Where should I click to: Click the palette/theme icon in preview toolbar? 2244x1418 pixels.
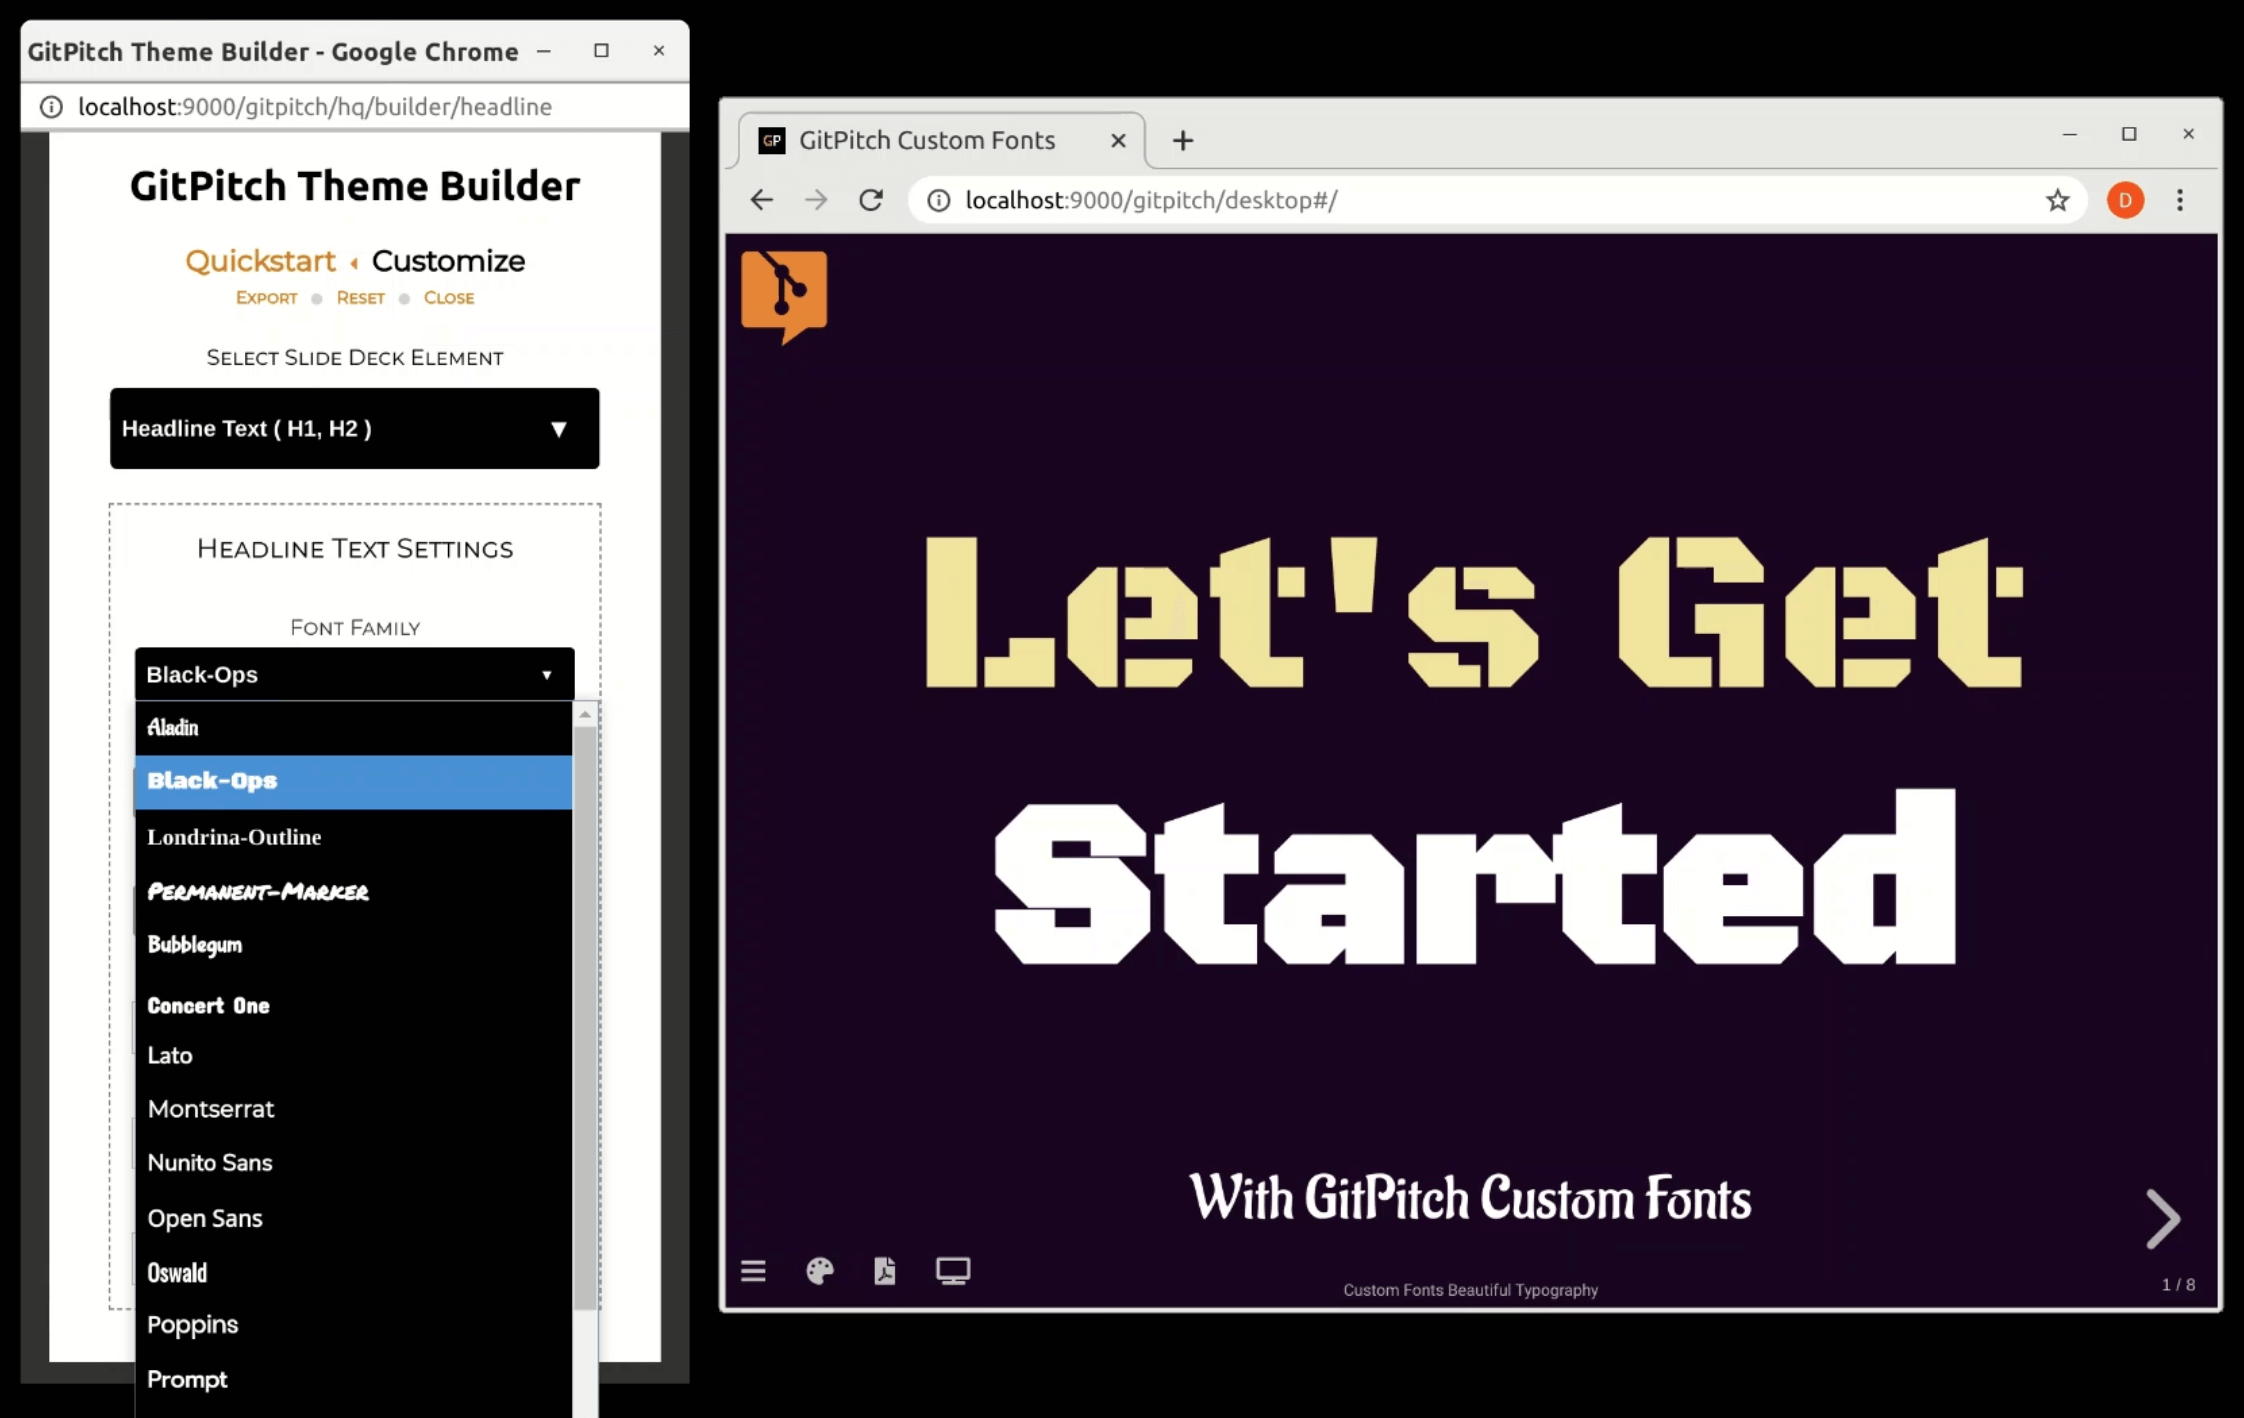click(820, 1271)
